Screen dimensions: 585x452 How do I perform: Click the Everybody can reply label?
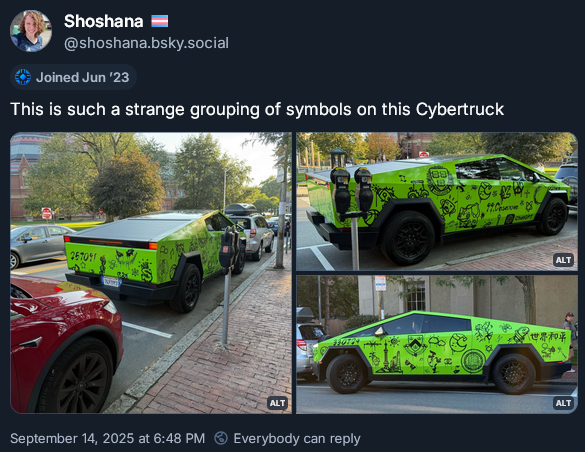pyautogui.click(x=297, y=439)
